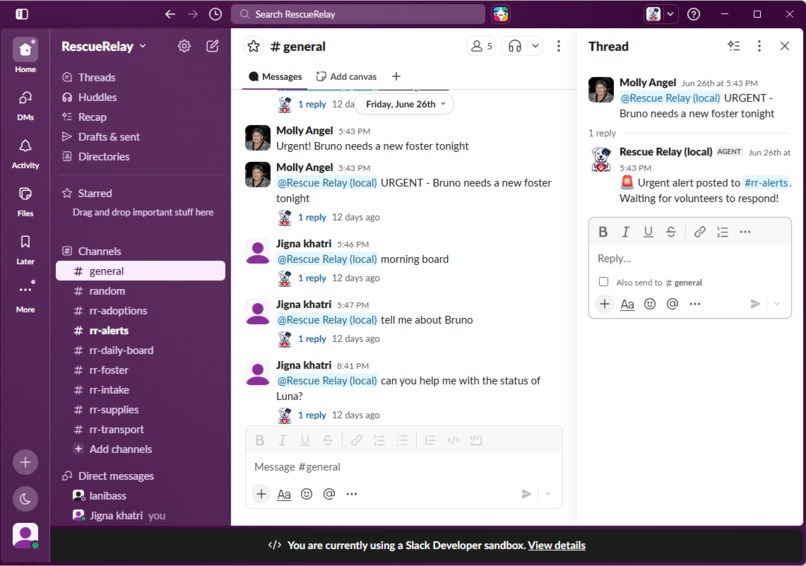Screen dimensions: 806x566
Task: Open Activity bell in the left rail
Action: [x=25, y=153]
